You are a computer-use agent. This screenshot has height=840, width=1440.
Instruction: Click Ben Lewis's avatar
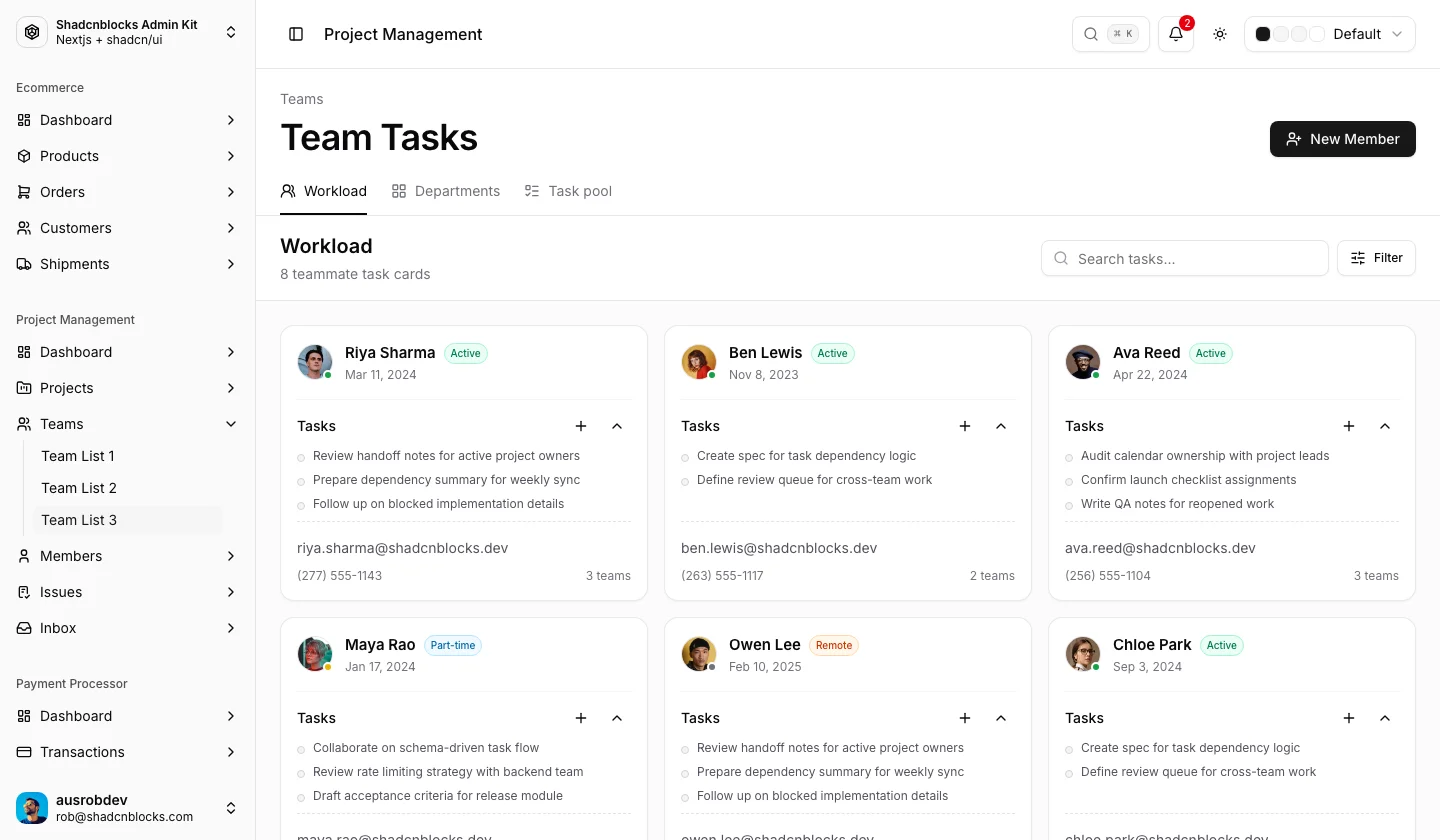coord(699,362)
